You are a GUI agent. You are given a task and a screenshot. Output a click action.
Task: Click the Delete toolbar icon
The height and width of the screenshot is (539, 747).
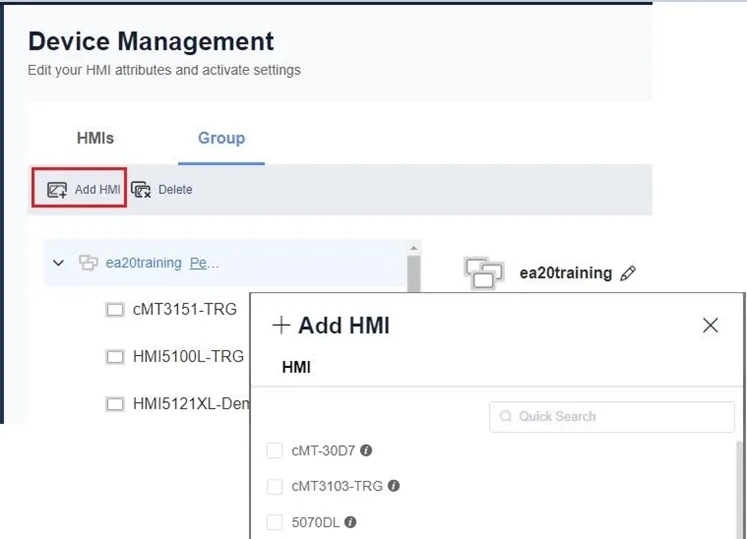[x=141, y=190]
